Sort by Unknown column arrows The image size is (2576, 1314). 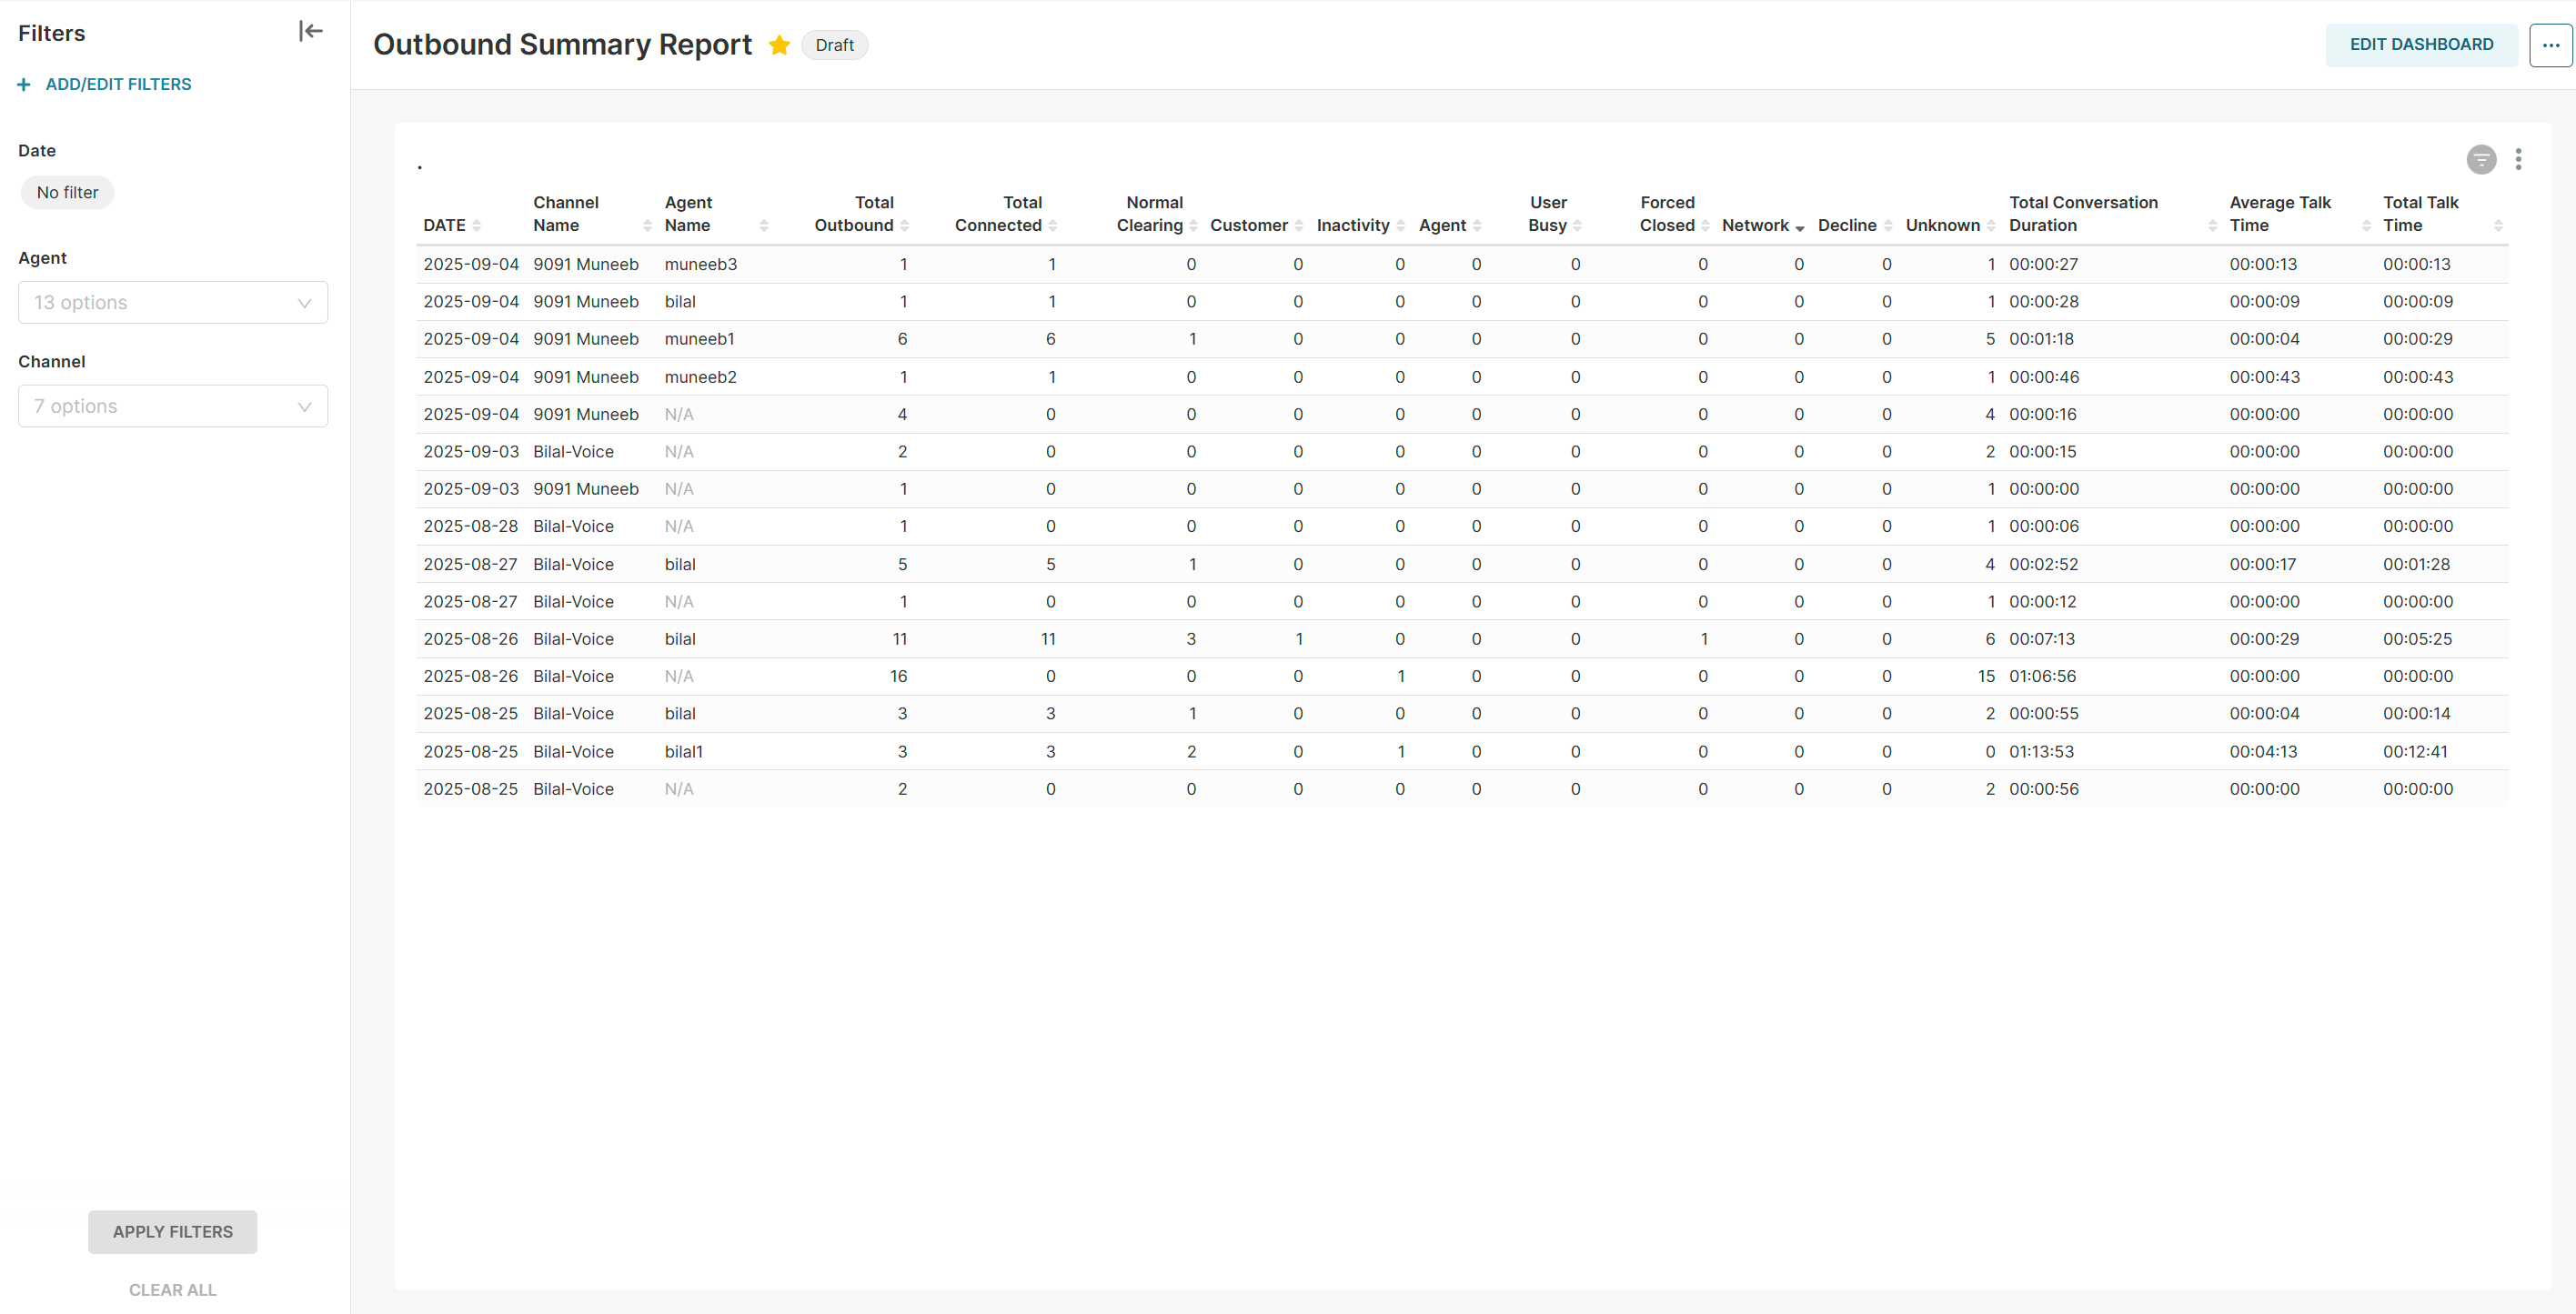[1990, 226]
